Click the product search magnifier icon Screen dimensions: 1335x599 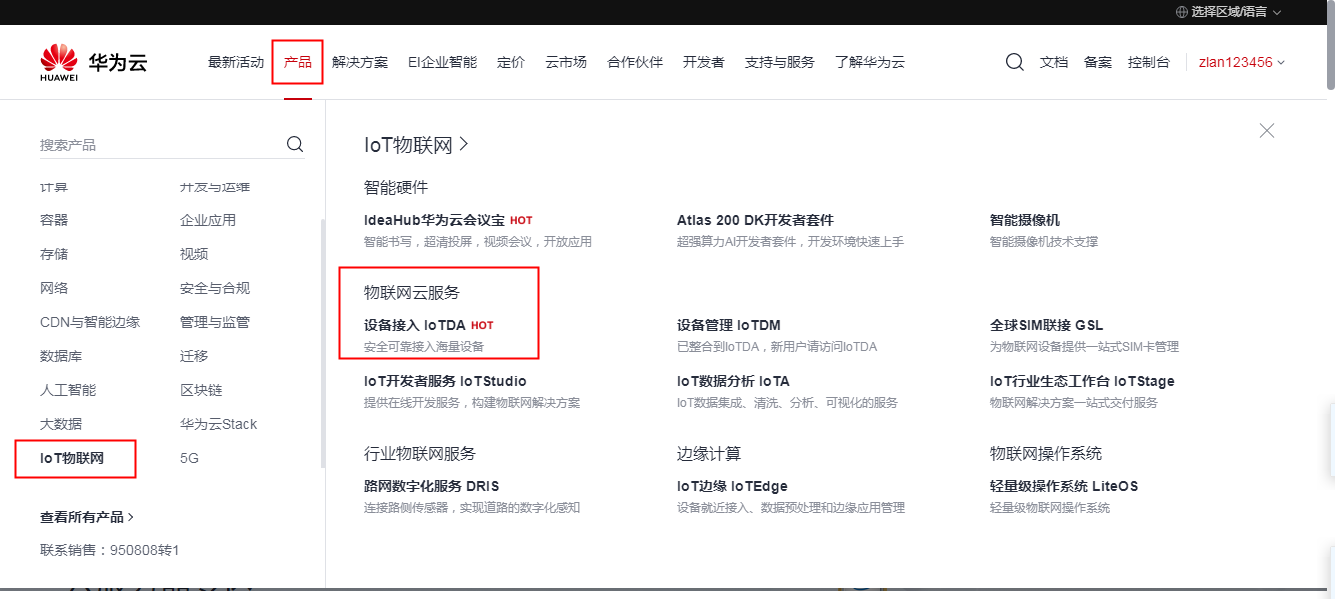point(295,144)
